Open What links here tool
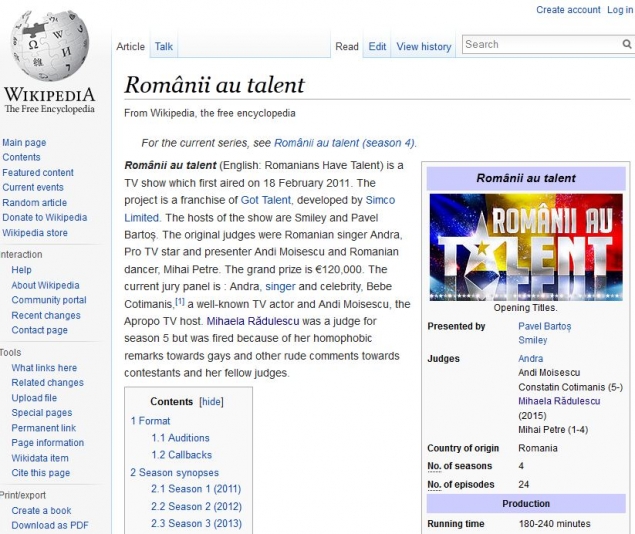Viewport: 635px width, 534px height. (x=44, y=368)
